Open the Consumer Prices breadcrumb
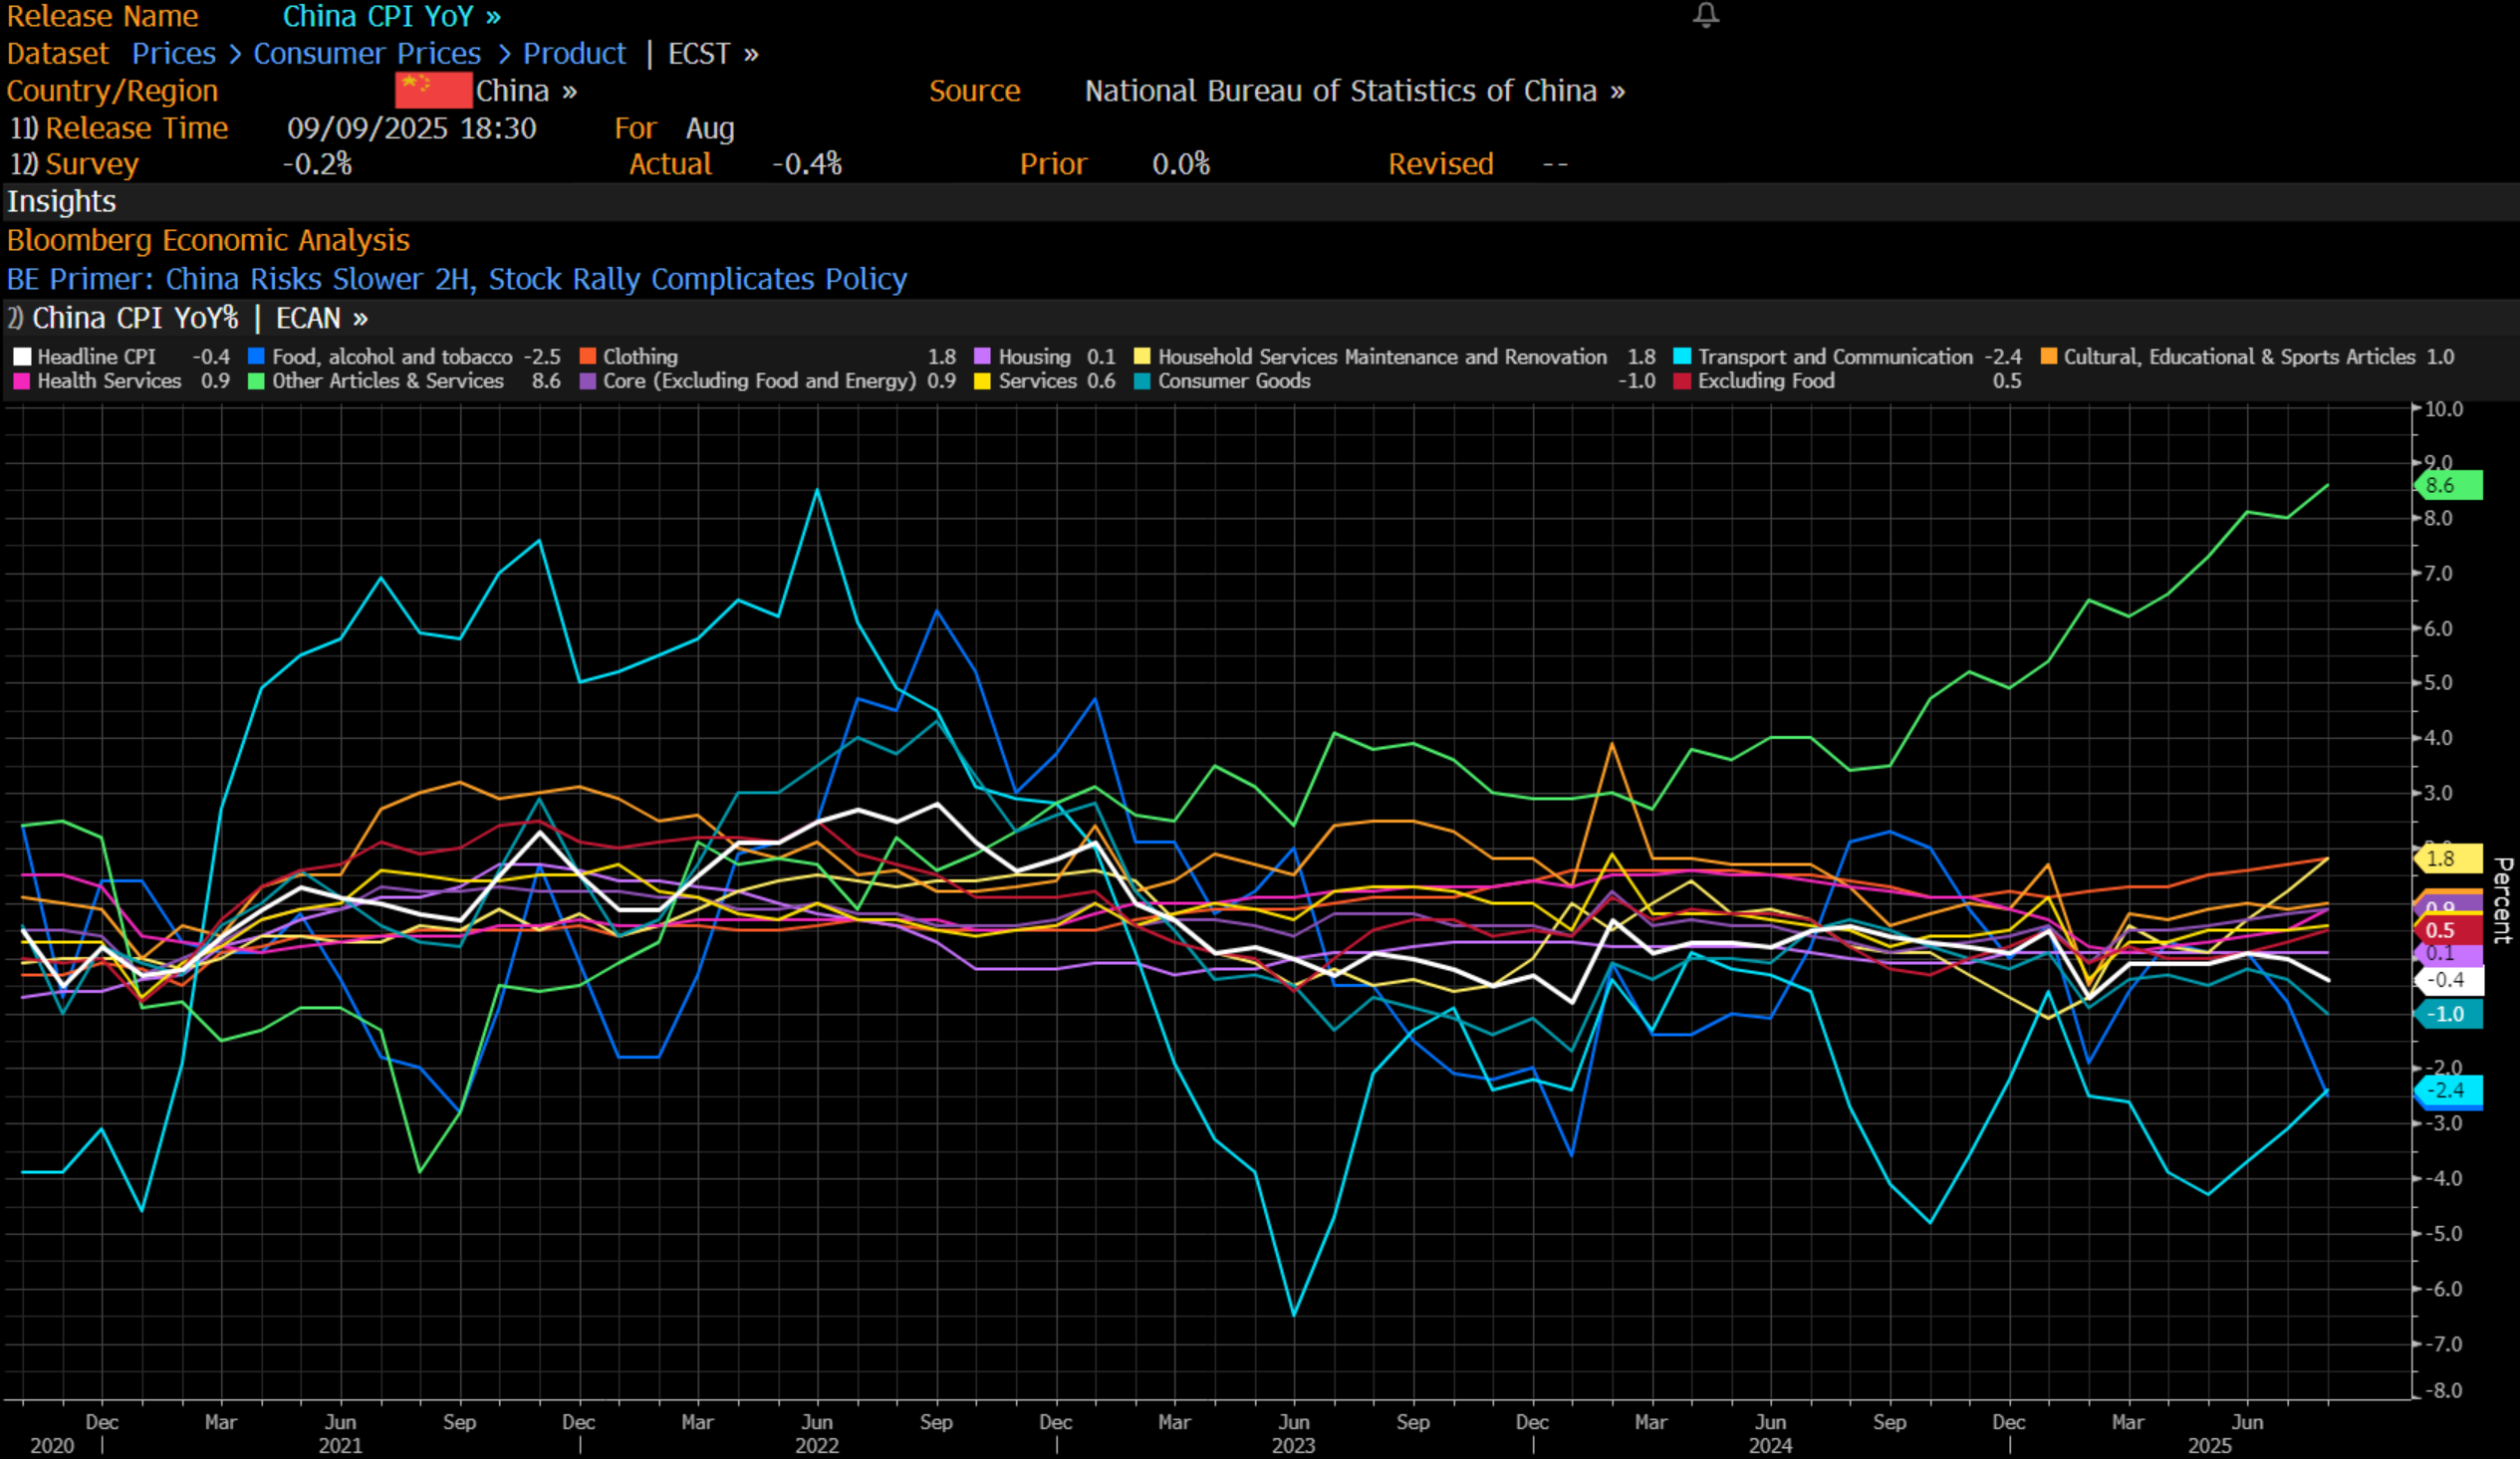 366,54
